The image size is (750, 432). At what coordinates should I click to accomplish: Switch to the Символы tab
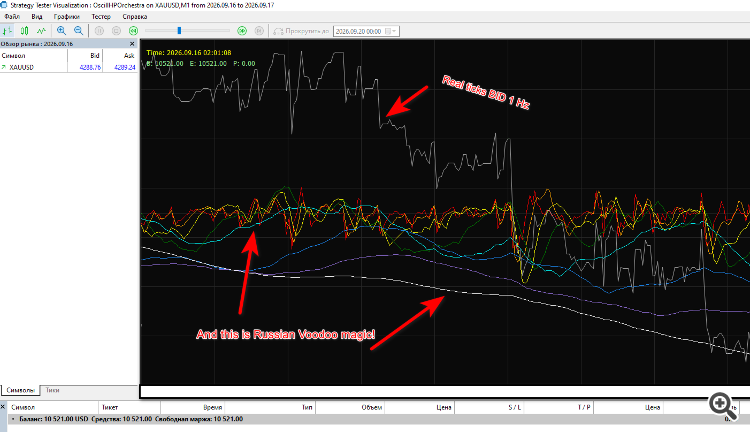pos(20,390)
